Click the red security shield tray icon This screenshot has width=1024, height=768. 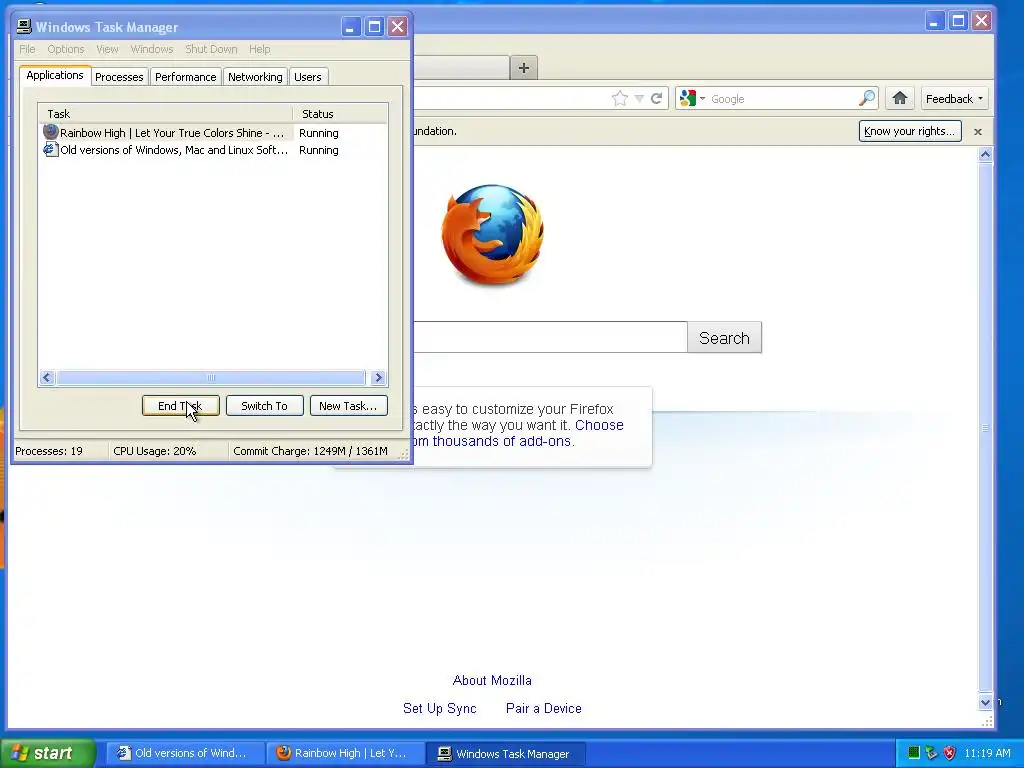pyautogui.click(x=950, y=753)
